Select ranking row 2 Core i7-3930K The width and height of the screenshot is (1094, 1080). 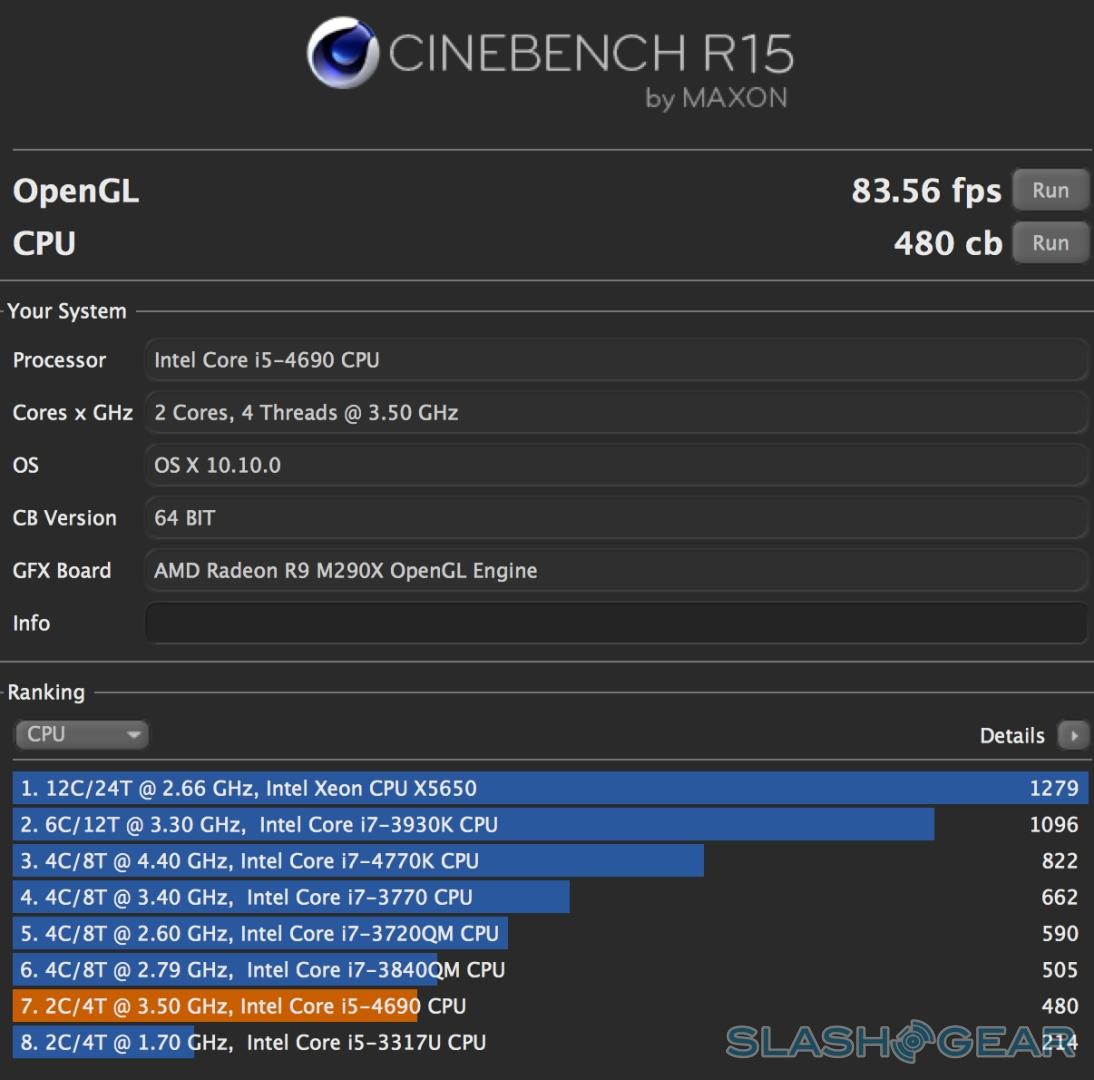(x=550, y=825)
